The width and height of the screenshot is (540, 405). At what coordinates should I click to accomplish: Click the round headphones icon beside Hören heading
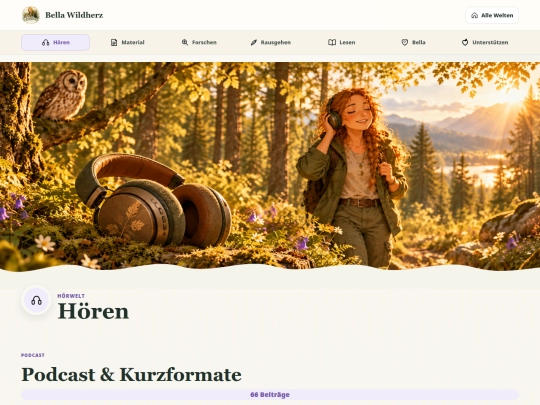[37, 300]
